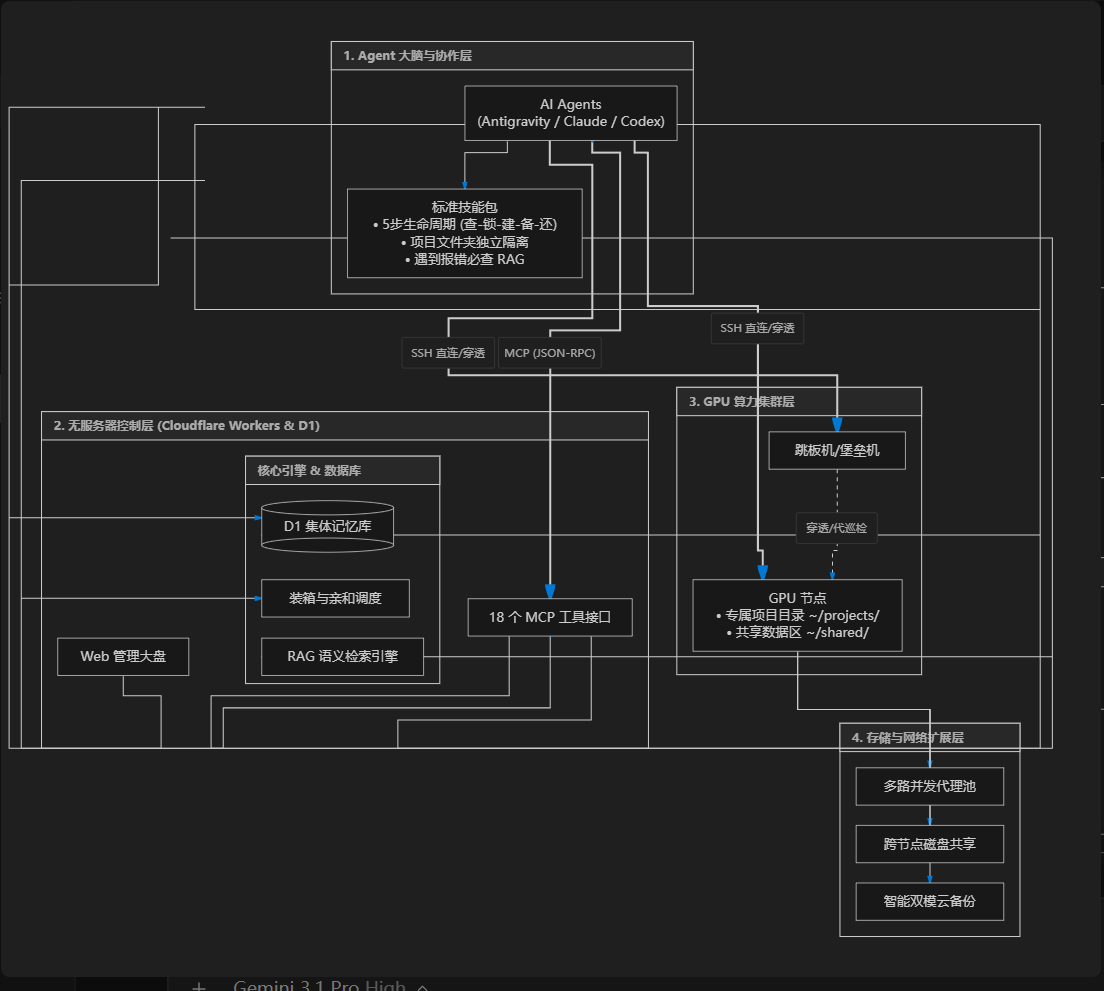Select the D1 集体记忆库 database cylinder

tap(327, 526)
